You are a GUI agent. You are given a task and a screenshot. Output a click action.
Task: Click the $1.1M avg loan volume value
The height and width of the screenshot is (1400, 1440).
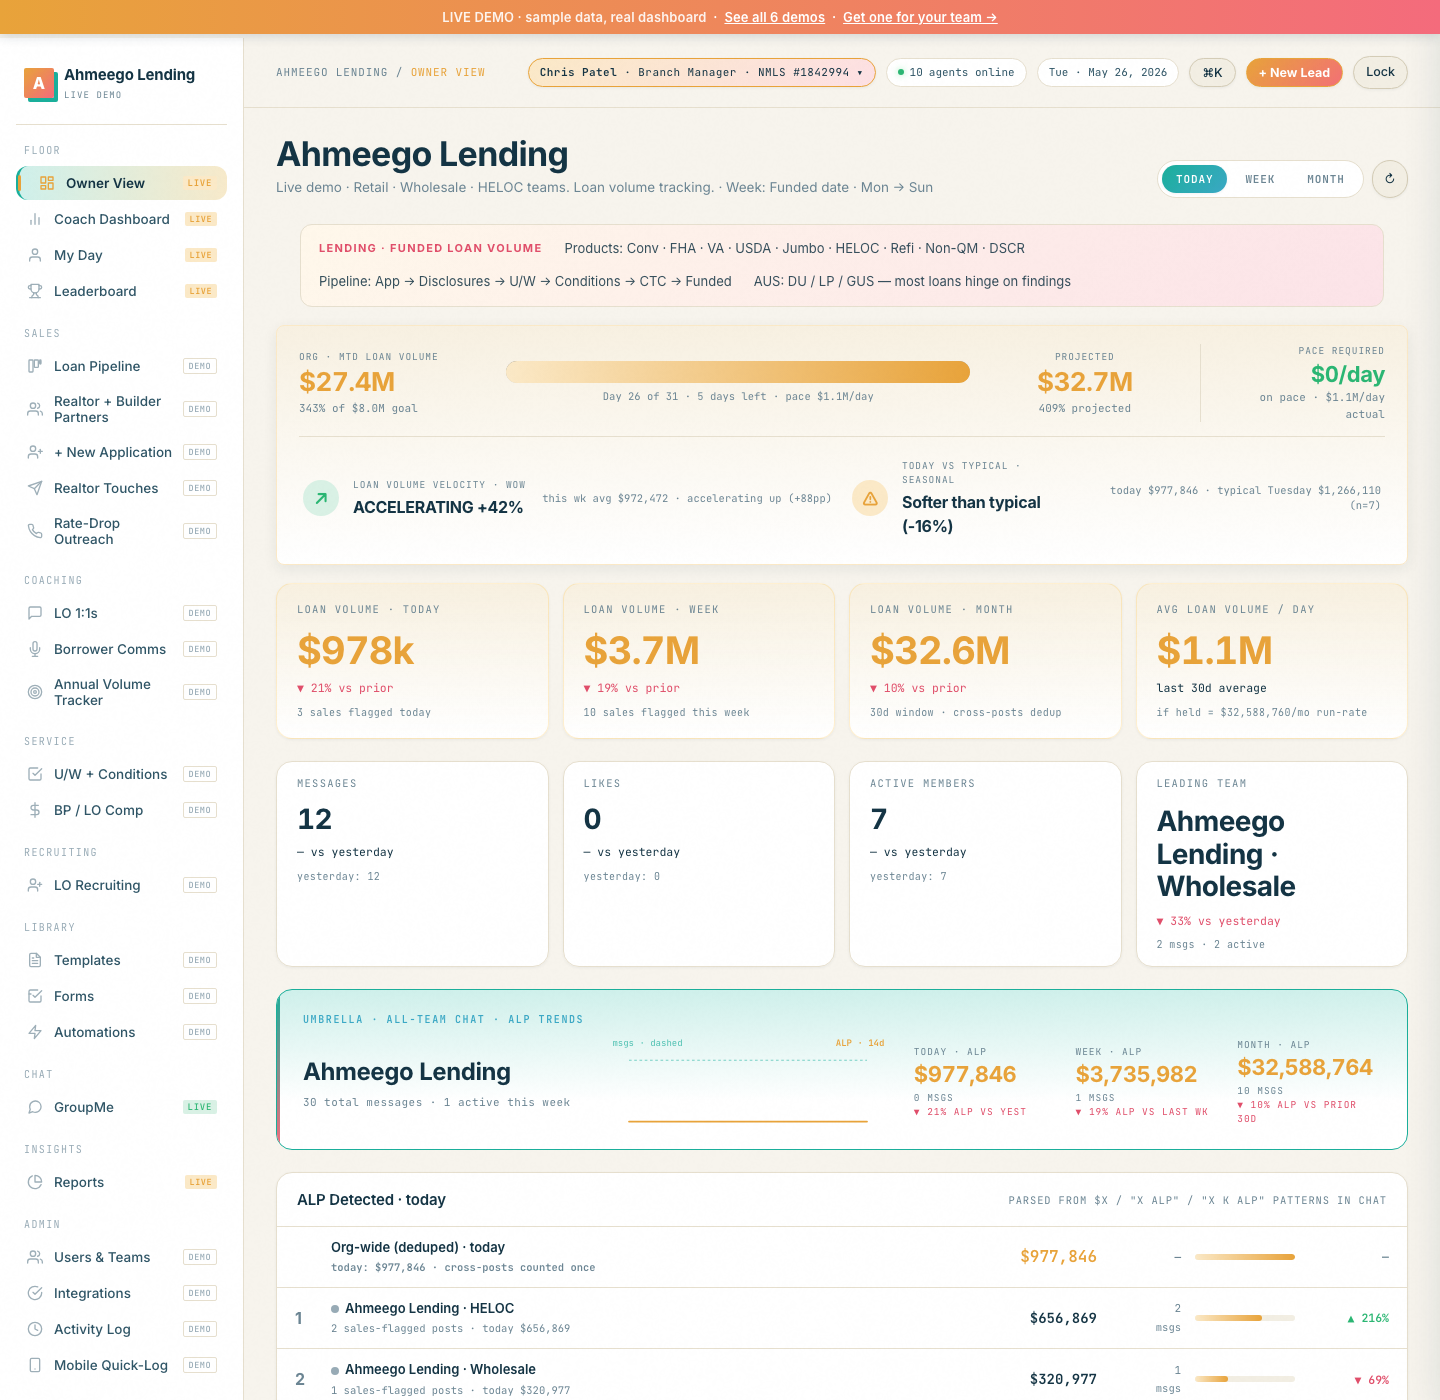1215,651
